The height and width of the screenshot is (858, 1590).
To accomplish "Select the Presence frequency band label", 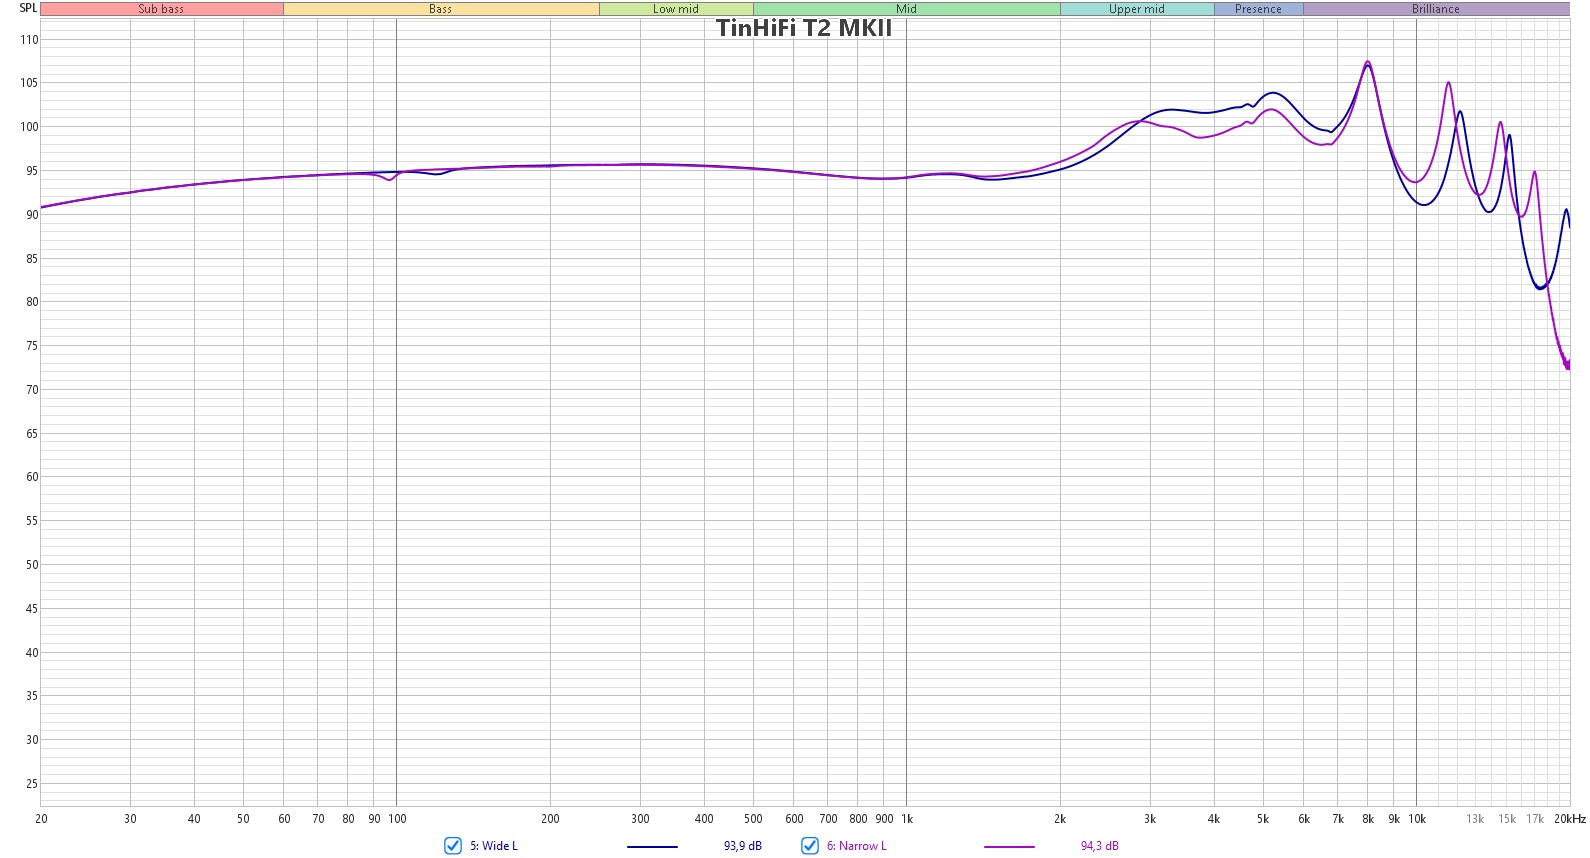I will click(x=1258, y=9).
